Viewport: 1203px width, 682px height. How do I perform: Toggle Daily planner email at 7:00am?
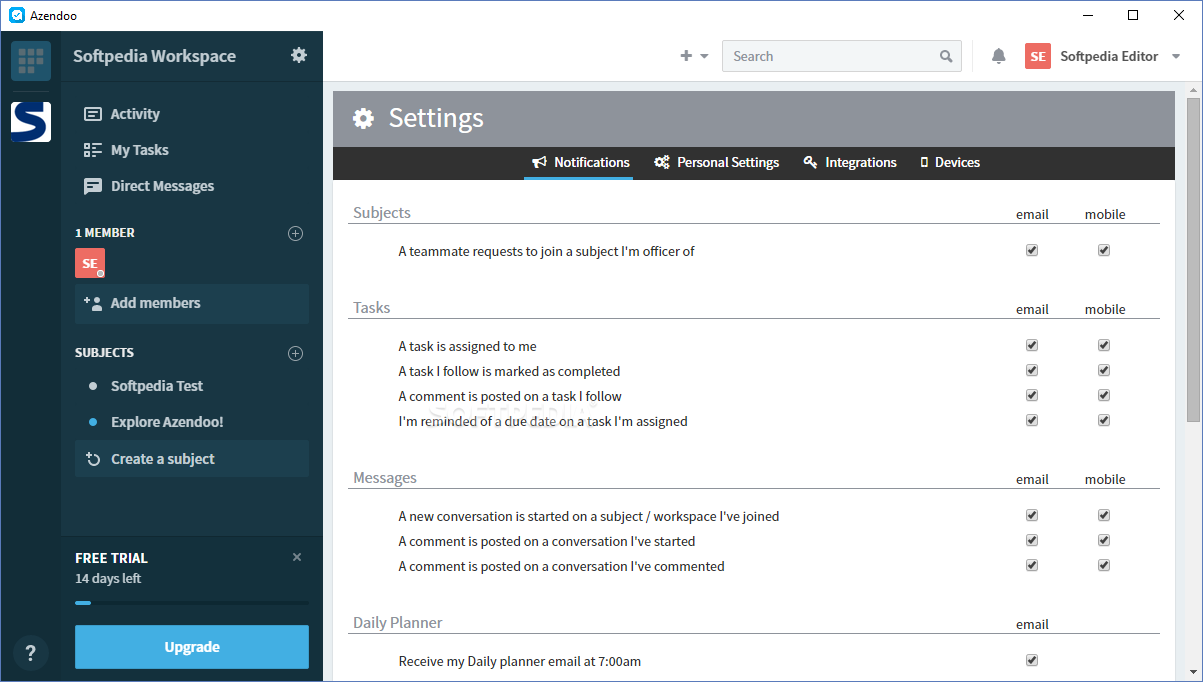tap(1032, 660)
